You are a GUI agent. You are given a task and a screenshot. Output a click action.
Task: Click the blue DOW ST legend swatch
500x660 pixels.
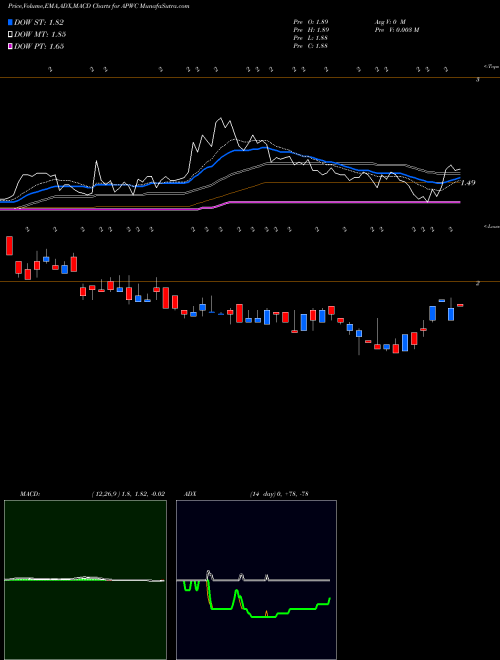[11, 22]
